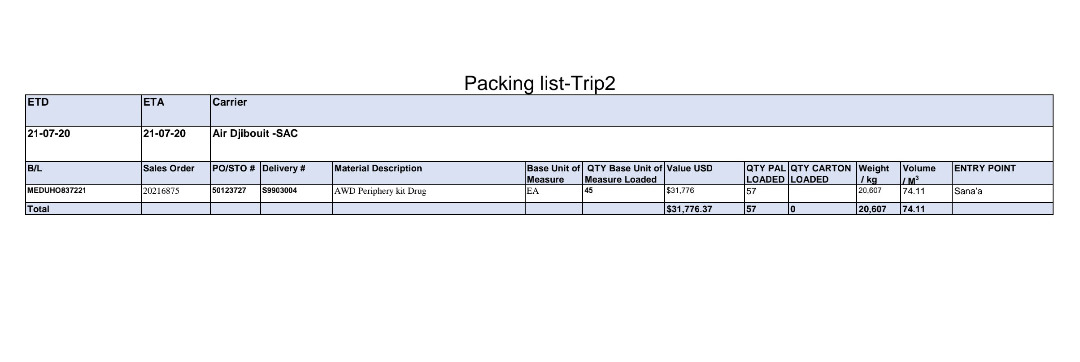
Task: Click the QTY CARTON LOADED header
Action: tap(822, 173)
